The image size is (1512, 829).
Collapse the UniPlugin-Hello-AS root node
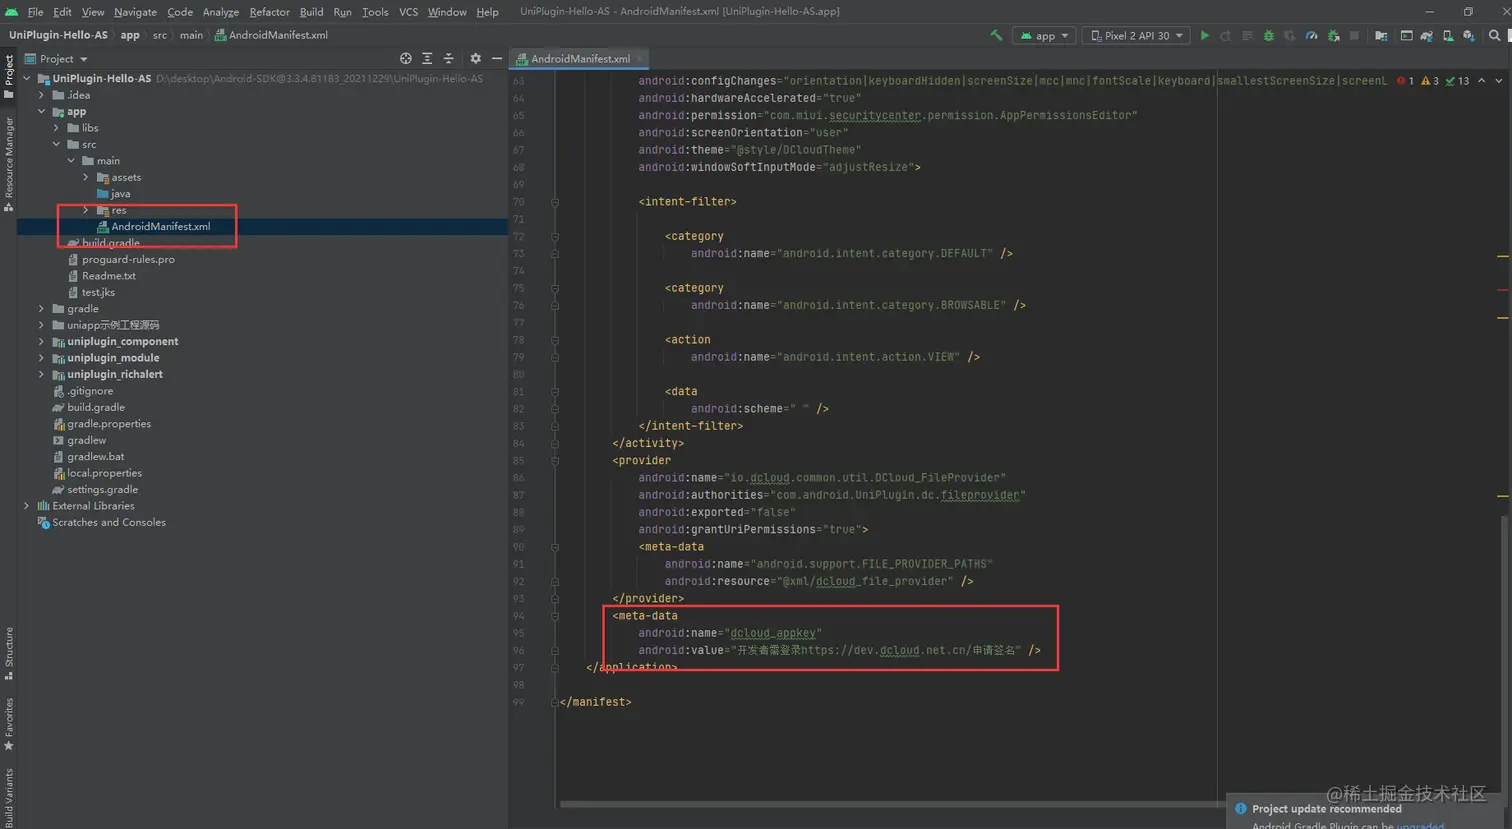pos(27,78)
